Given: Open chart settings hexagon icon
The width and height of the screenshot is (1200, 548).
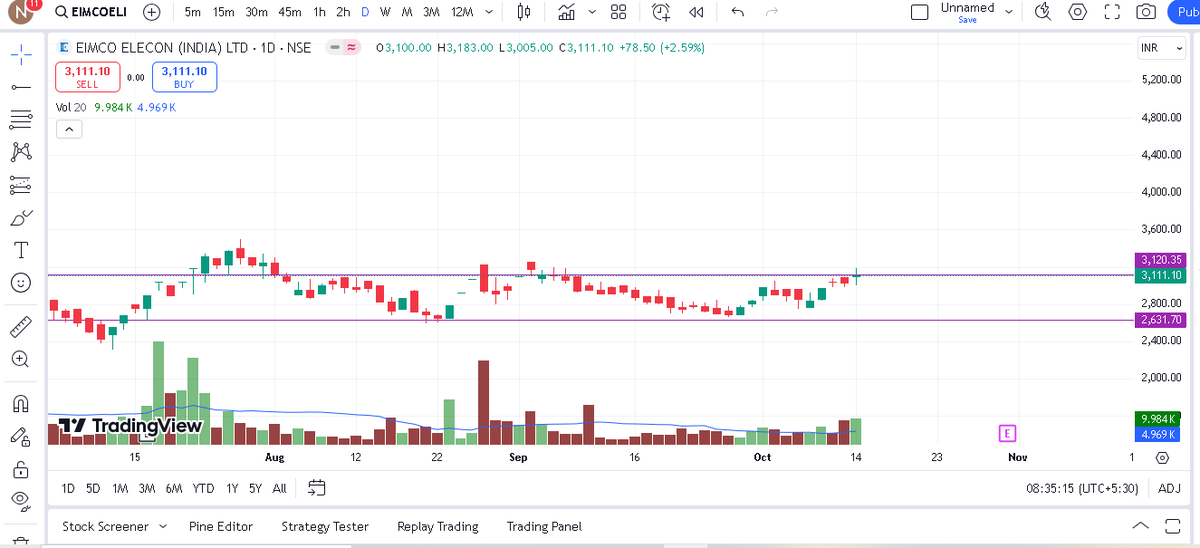Looking at the screenshot, I should tap(1077, 13).
